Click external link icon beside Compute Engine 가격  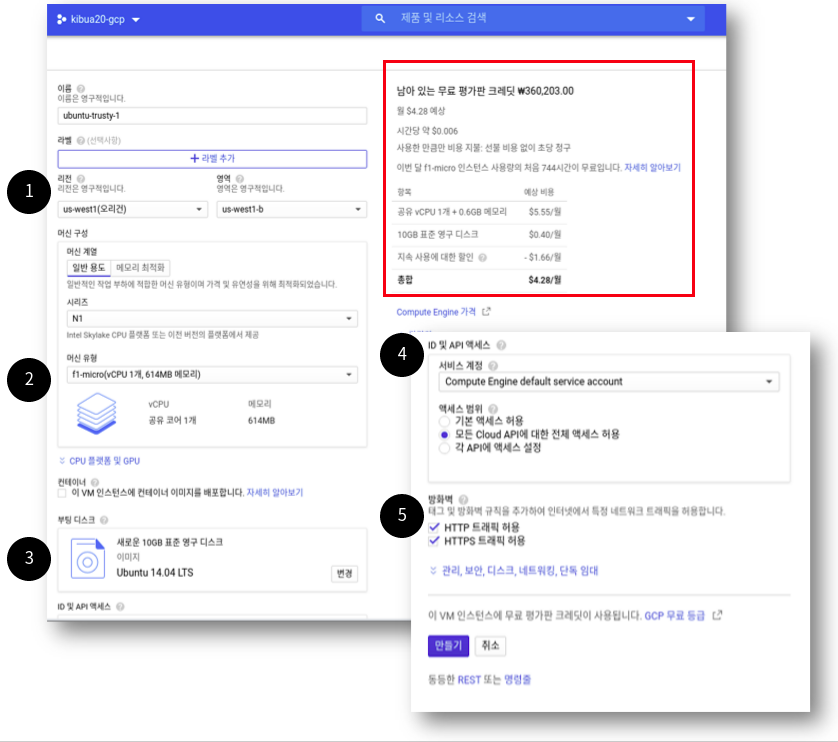point(486,312)
